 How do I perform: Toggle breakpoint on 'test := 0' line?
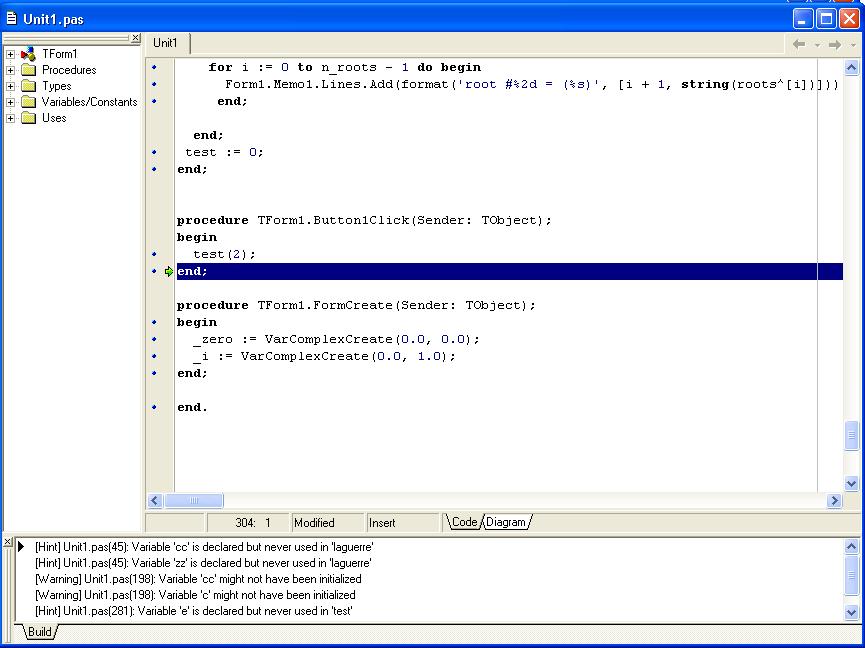[154, 152]
